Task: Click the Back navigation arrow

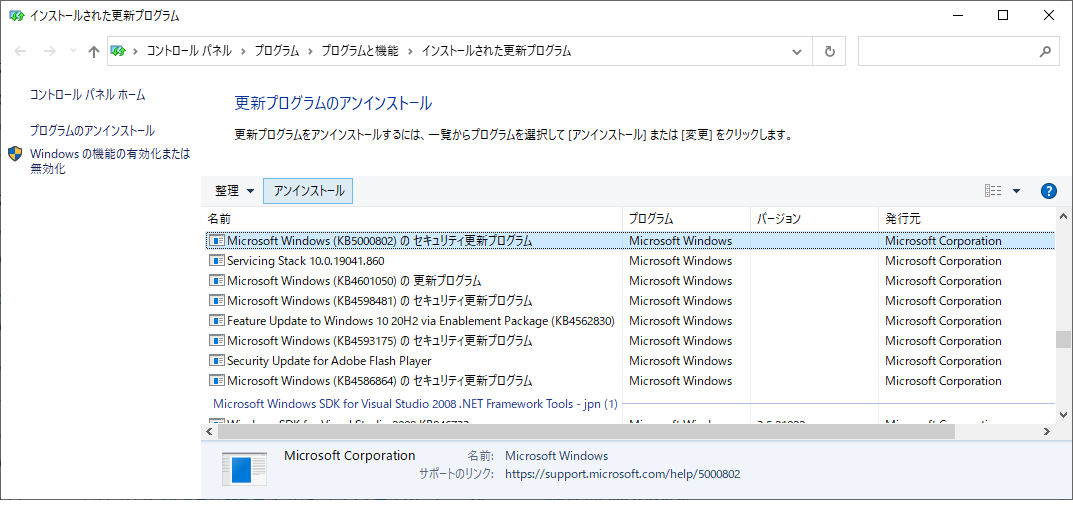Action: coord(20,51)
